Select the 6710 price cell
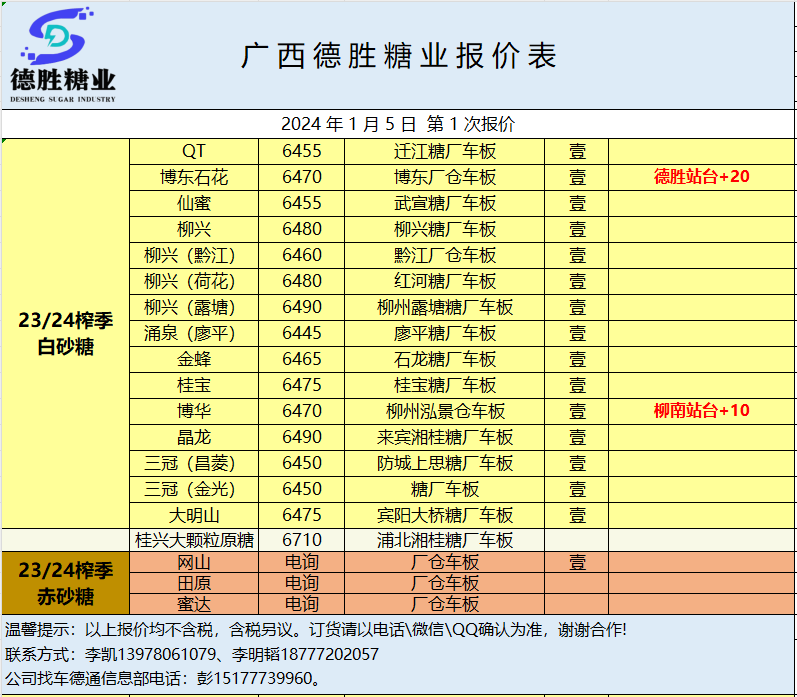Image resolution: width=797 pixels, height=697 pixels. pos(301,540)
